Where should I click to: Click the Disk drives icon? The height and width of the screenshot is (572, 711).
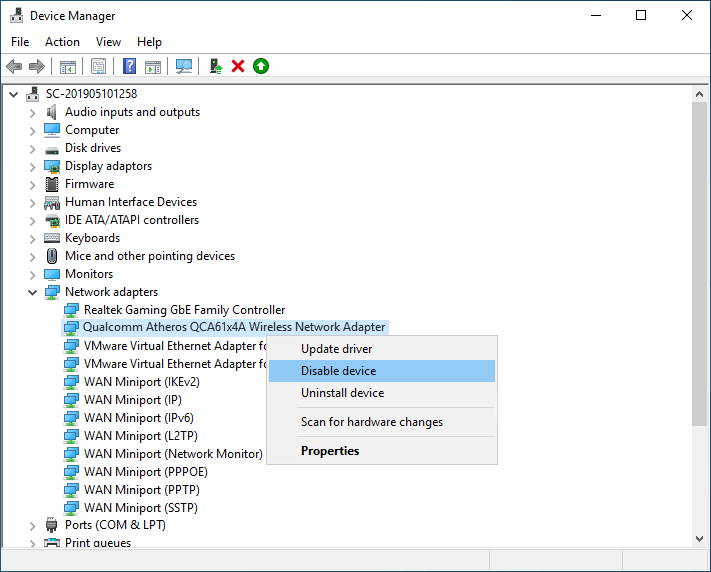pos(52,149)
